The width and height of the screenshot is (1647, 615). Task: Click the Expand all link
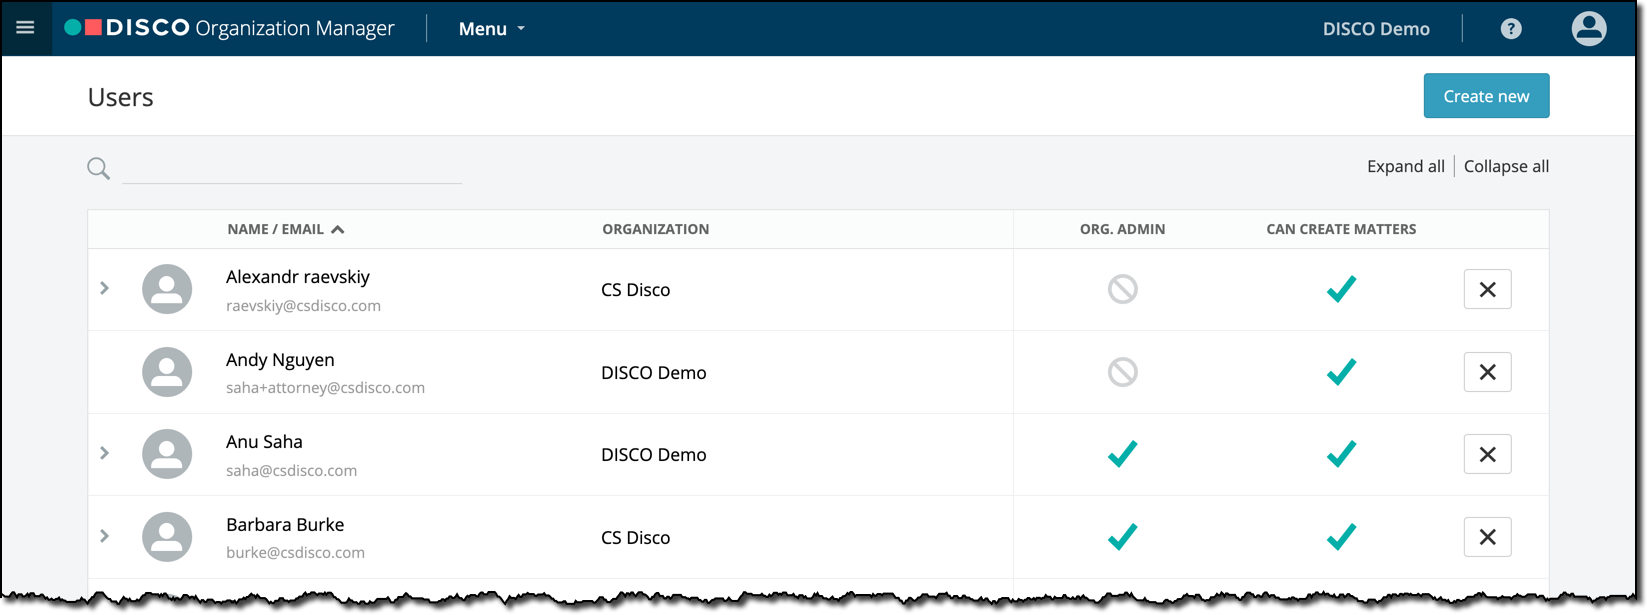pyautogui.click(x=1405, y=166)
